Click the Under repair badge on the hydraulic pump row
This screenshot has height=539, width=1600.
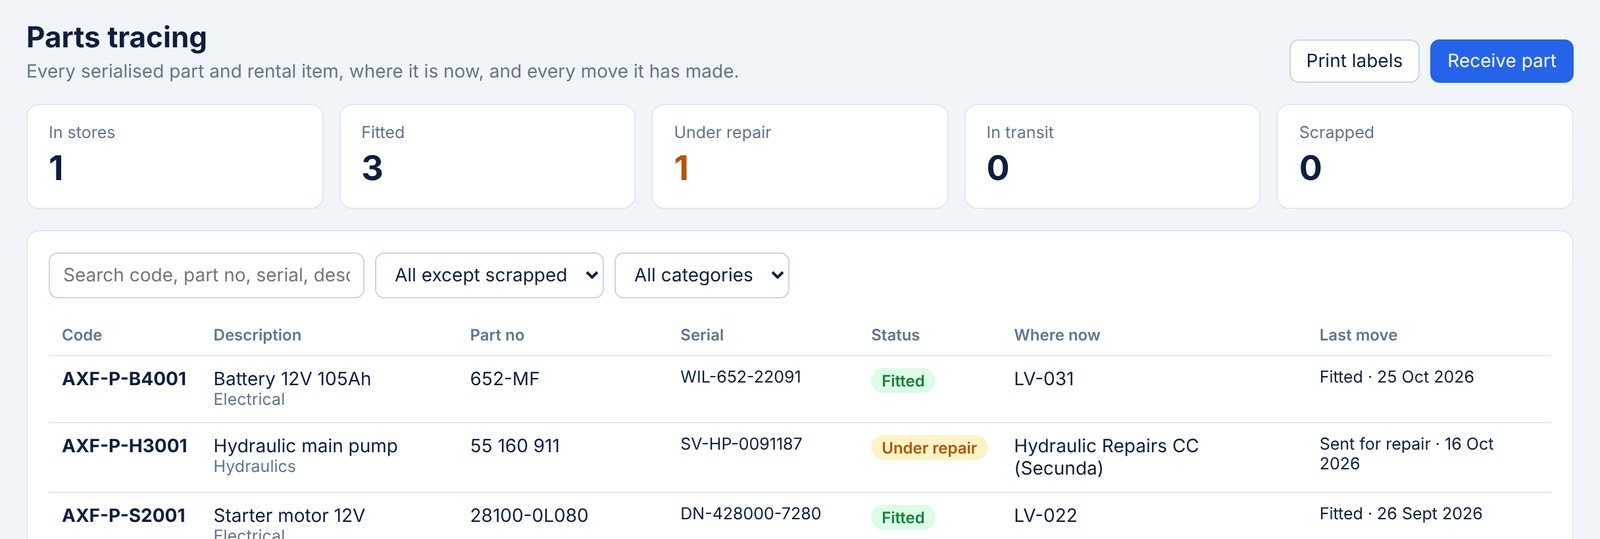click(929, 448)
